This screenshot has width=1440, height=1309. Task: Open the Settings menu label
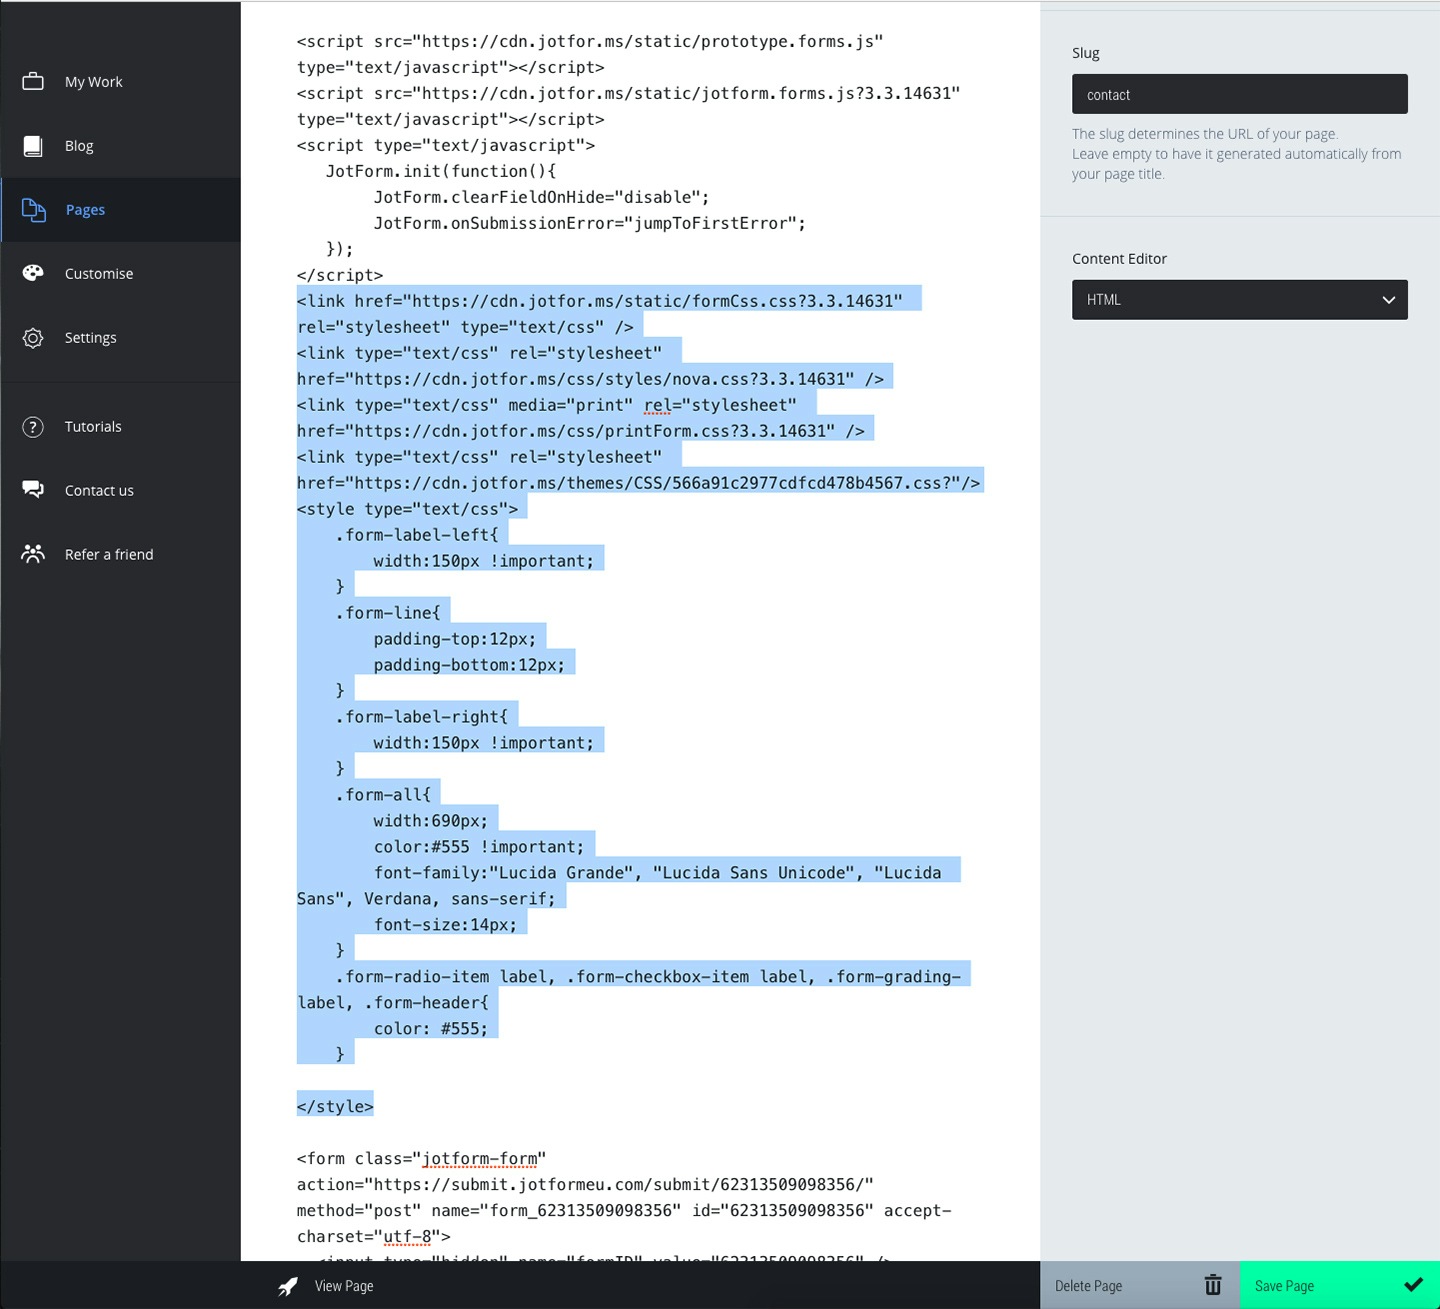91,338
